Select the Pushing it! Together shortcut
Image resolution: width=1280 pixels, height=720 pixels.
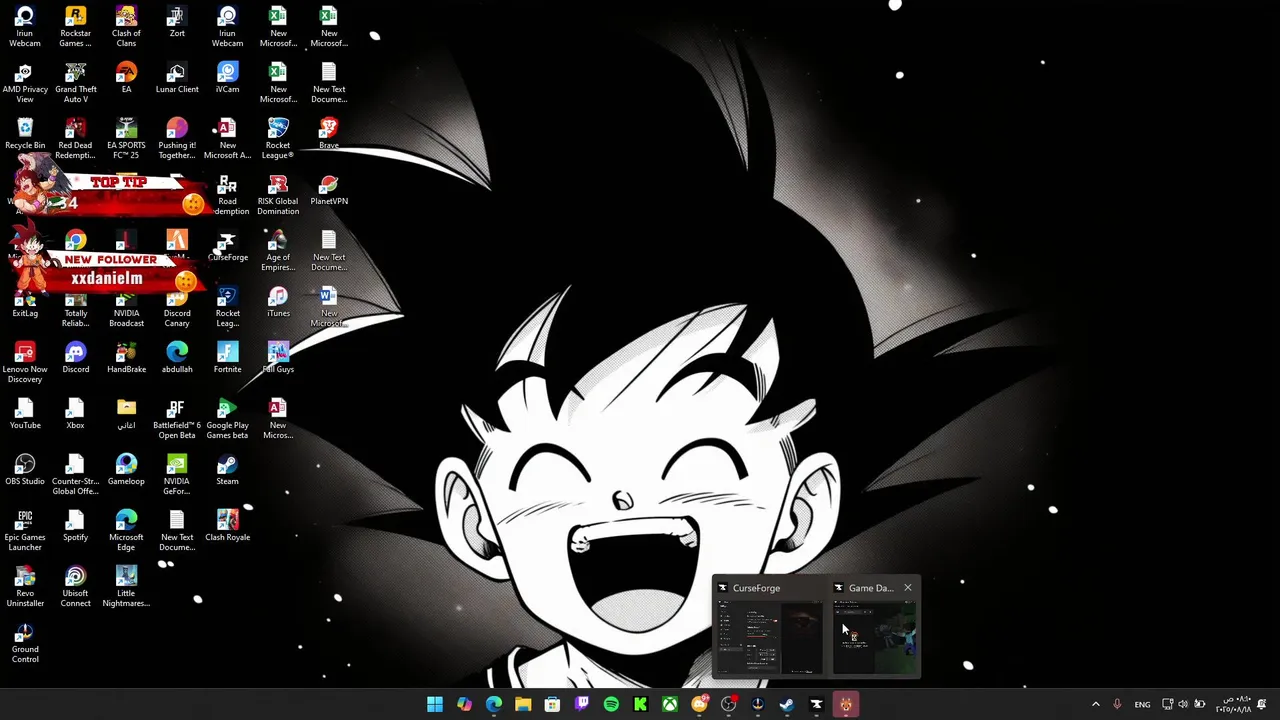(x=177, y=139)
